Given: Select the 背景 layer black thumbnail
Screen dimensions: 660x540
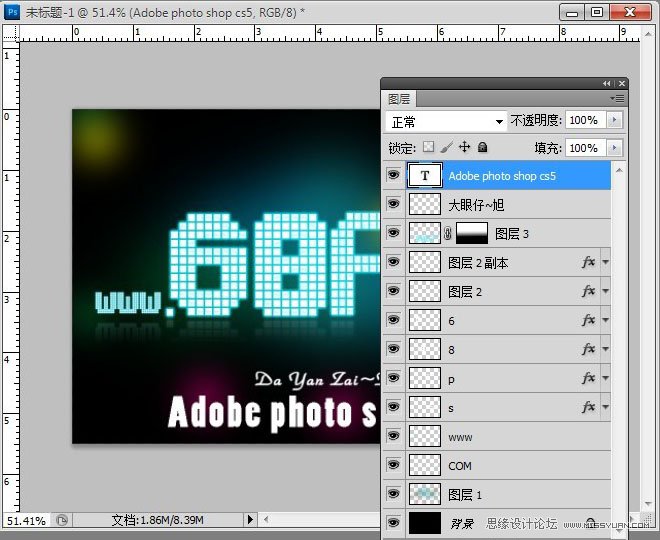Looking at the screenshot, I should tap(425, 523).
